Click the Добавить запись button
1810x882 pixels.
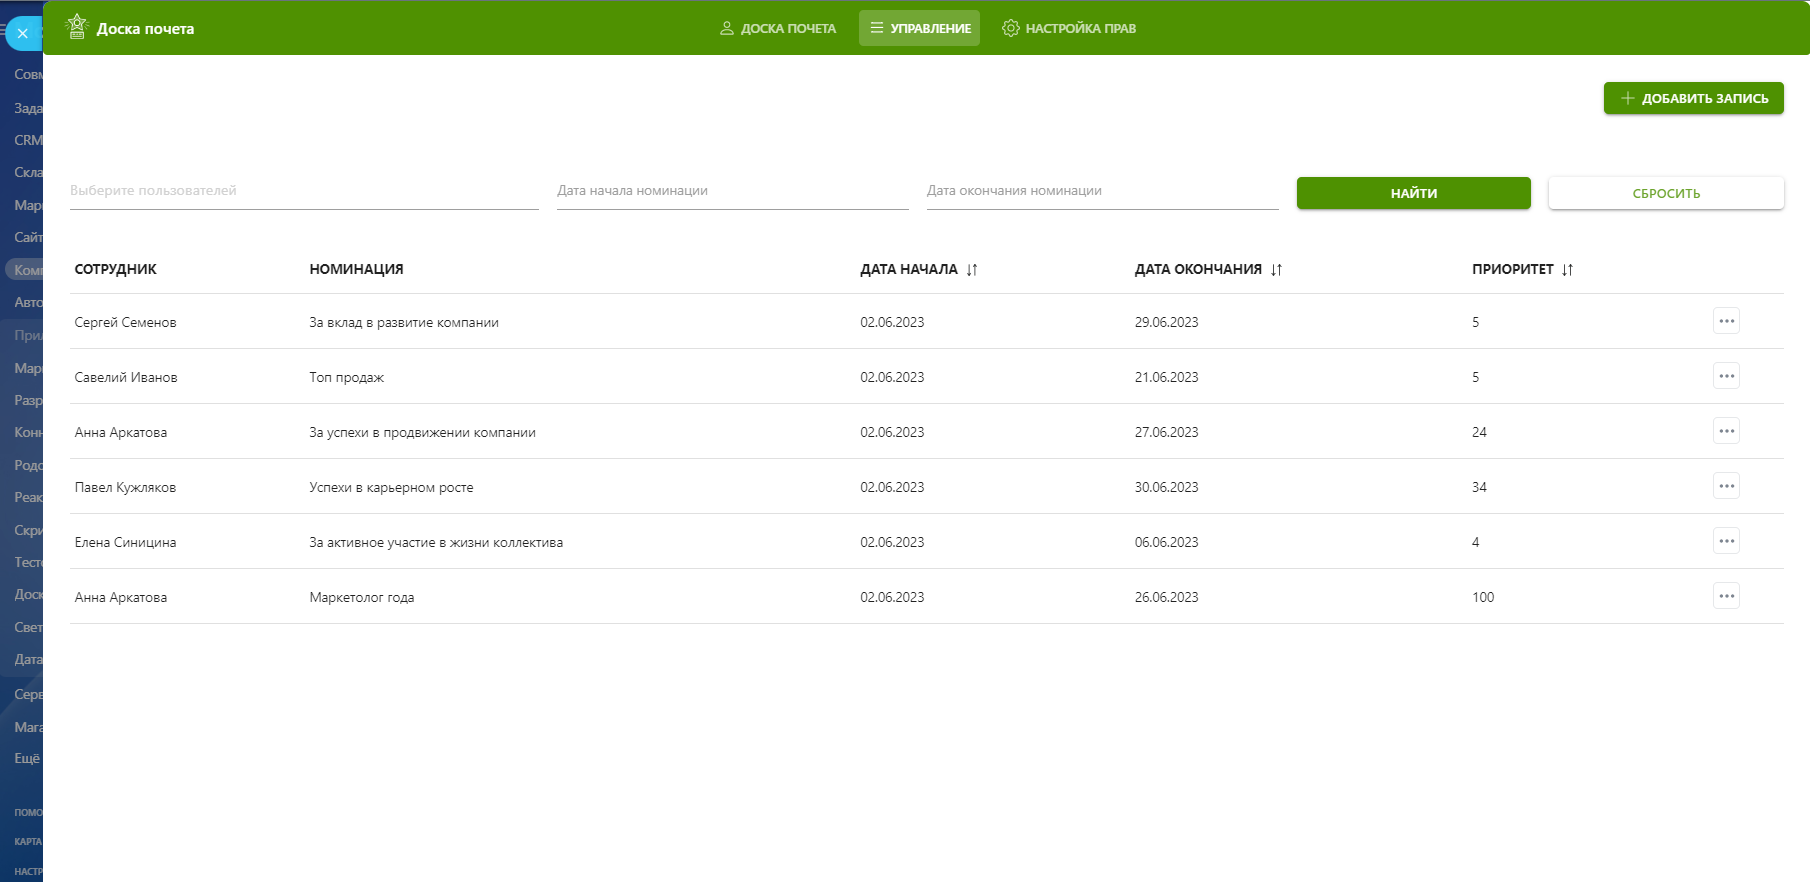pyautogui.click(x=1693, y=98)
